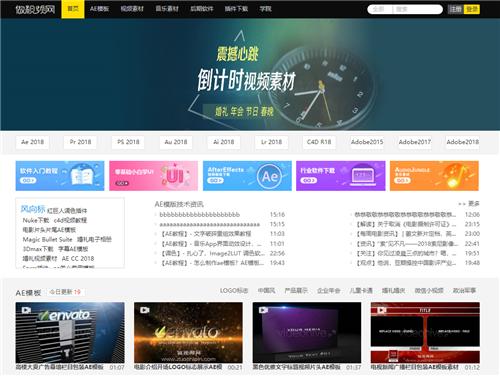Select the Adobe2017 version button
Image resolution: width=500 pixels, height=376 pixels.
click(415, 142)
